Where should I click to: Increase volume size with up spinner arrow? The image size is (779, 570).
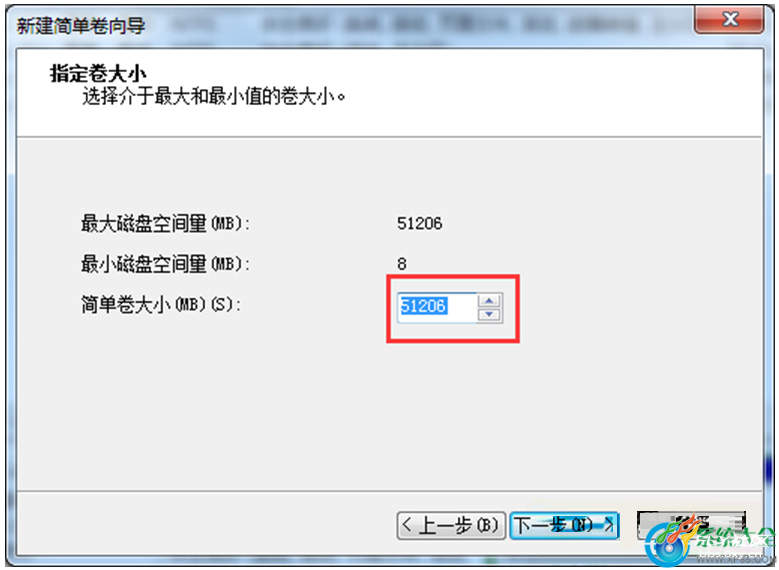click(489, 301)
